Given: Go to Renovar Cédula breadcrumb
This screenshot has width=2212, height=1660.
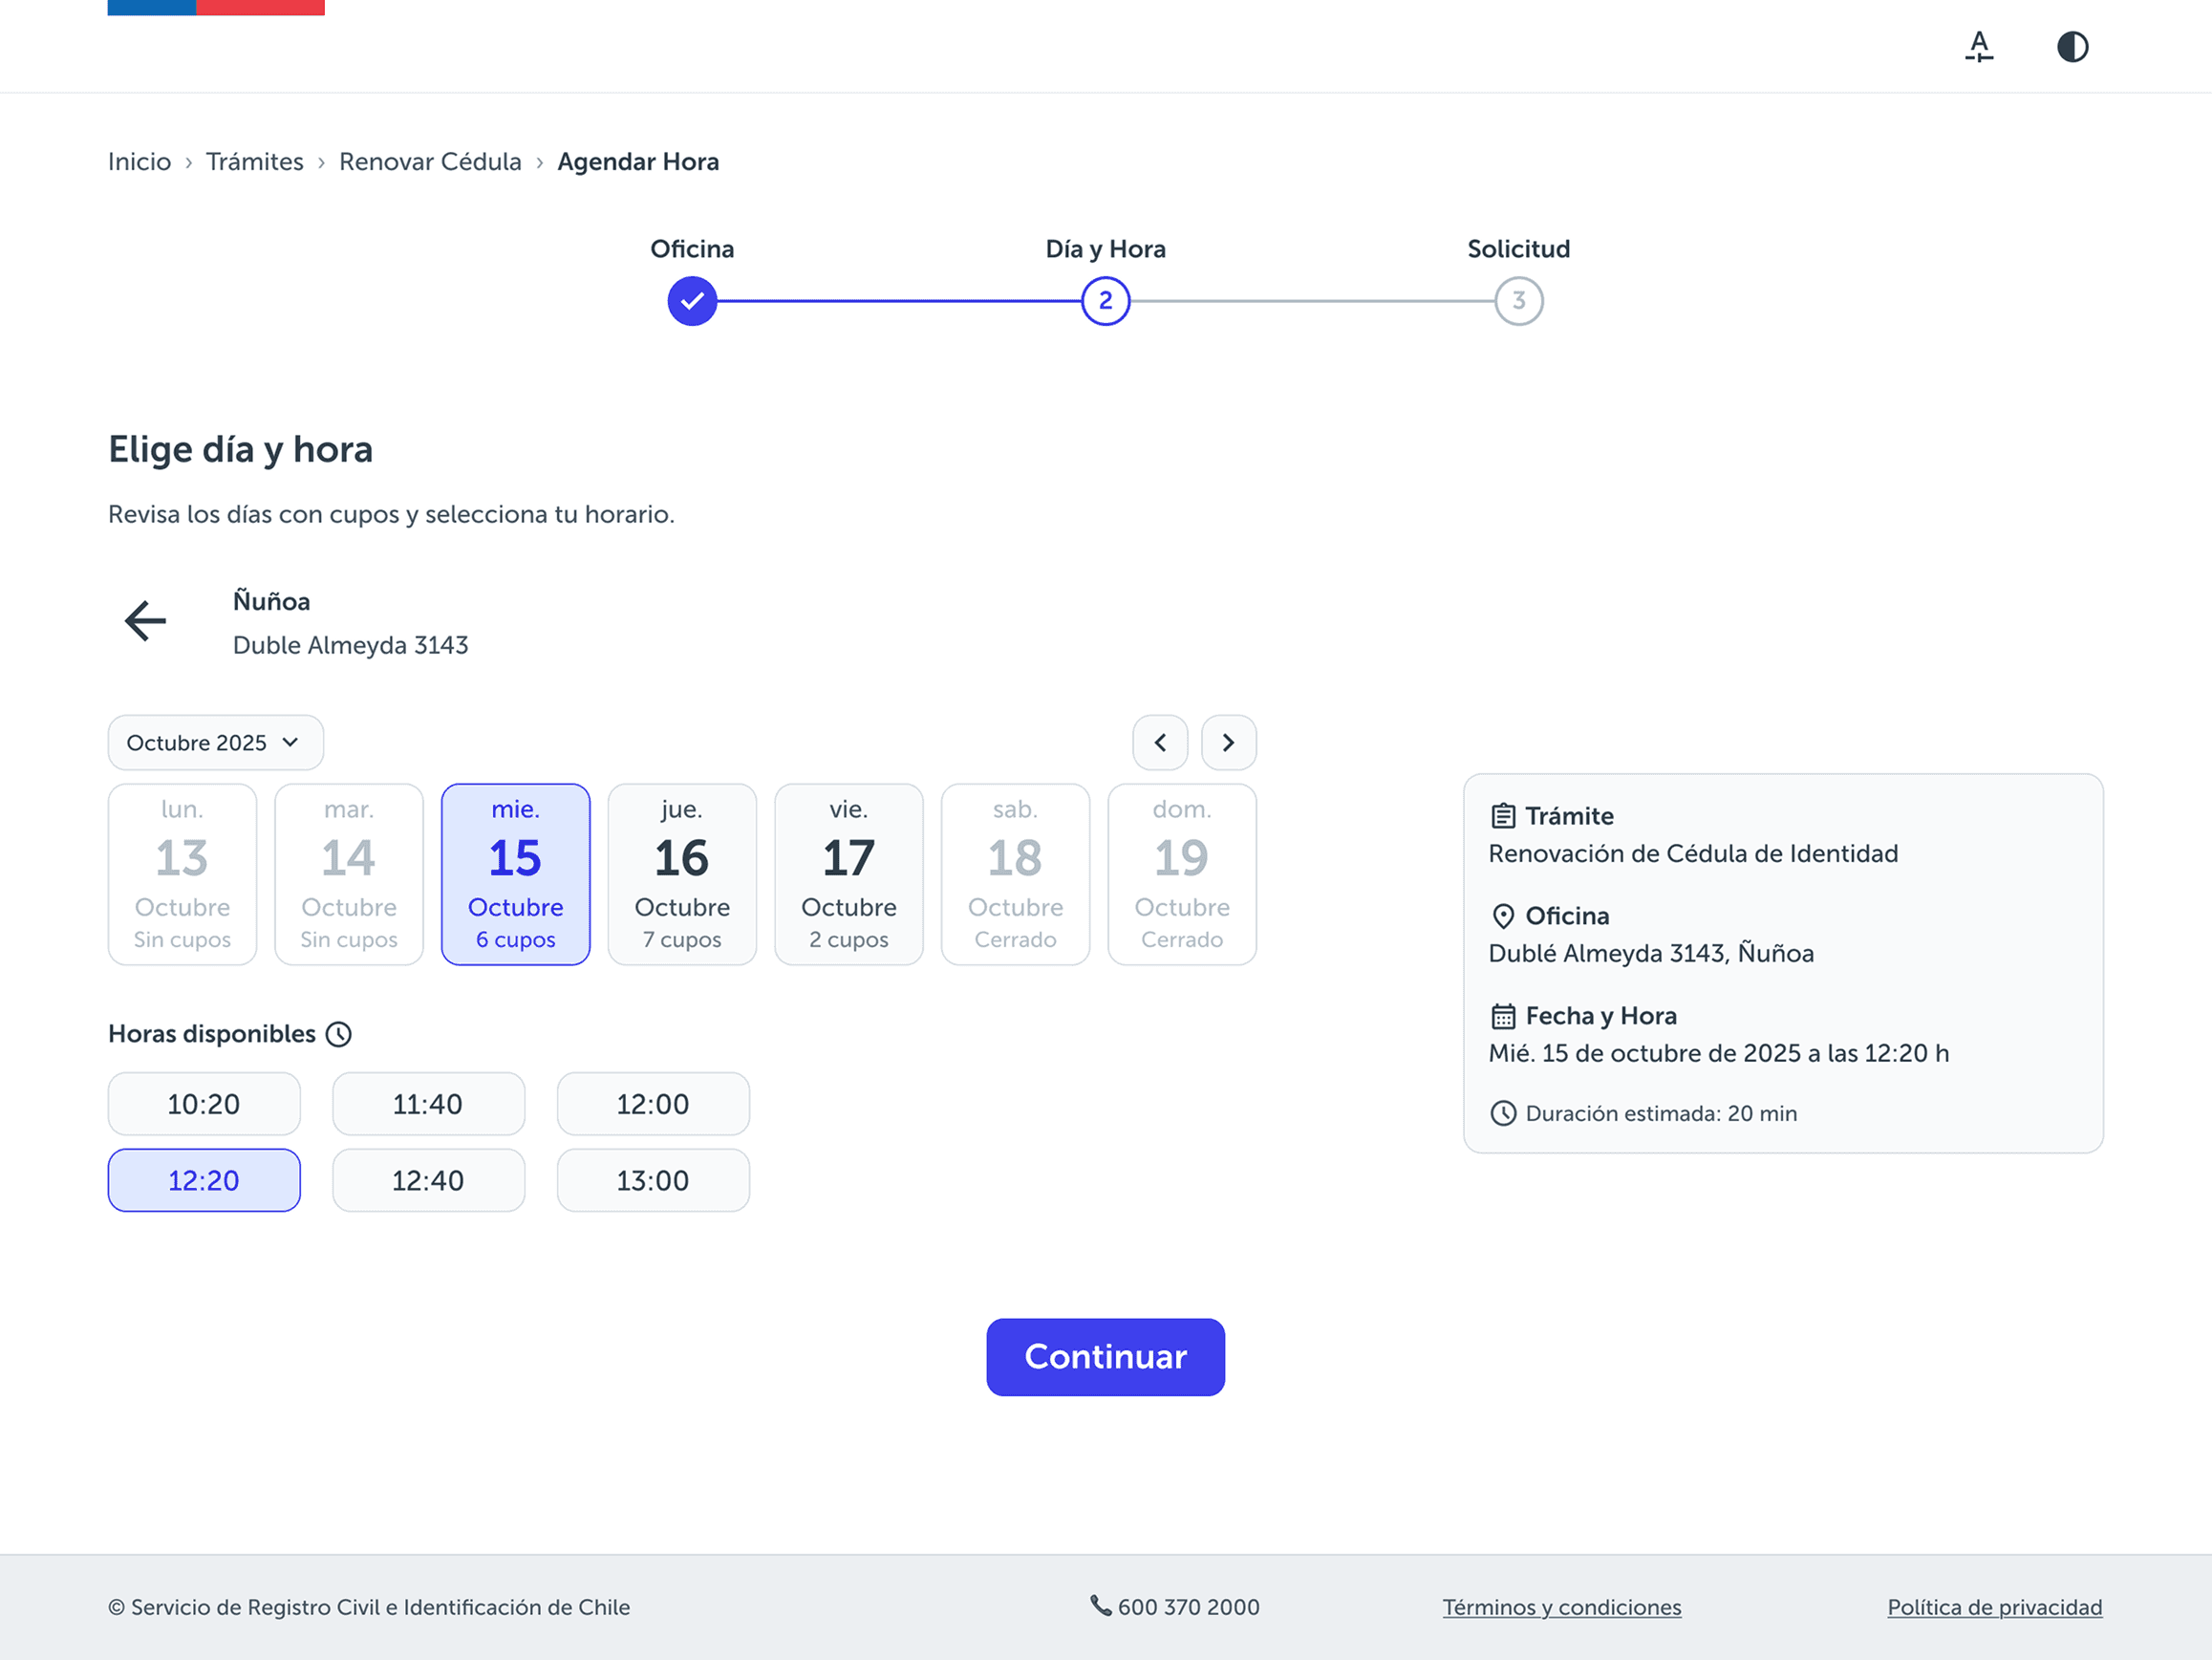Looking at the screenshot, I should pos(430,162).
